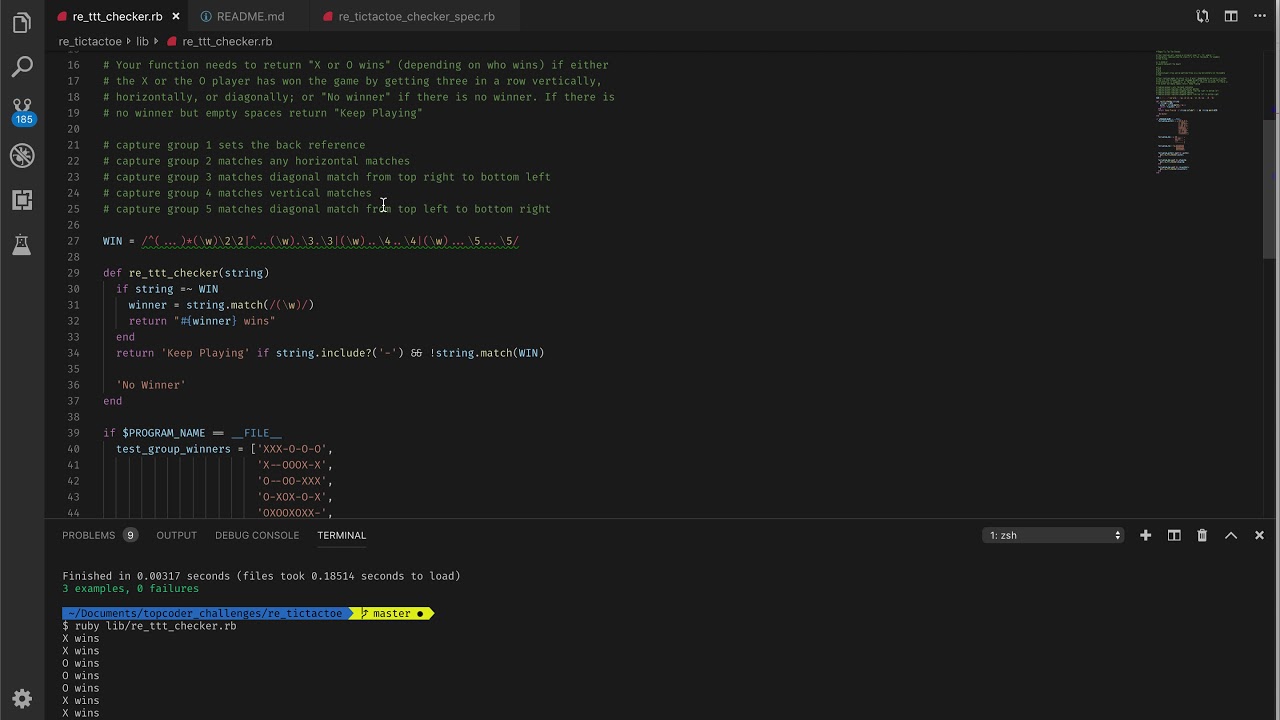Screen dimensions: 1280x720
Task: Click line number 27 in the gutter
Action: 74,241
